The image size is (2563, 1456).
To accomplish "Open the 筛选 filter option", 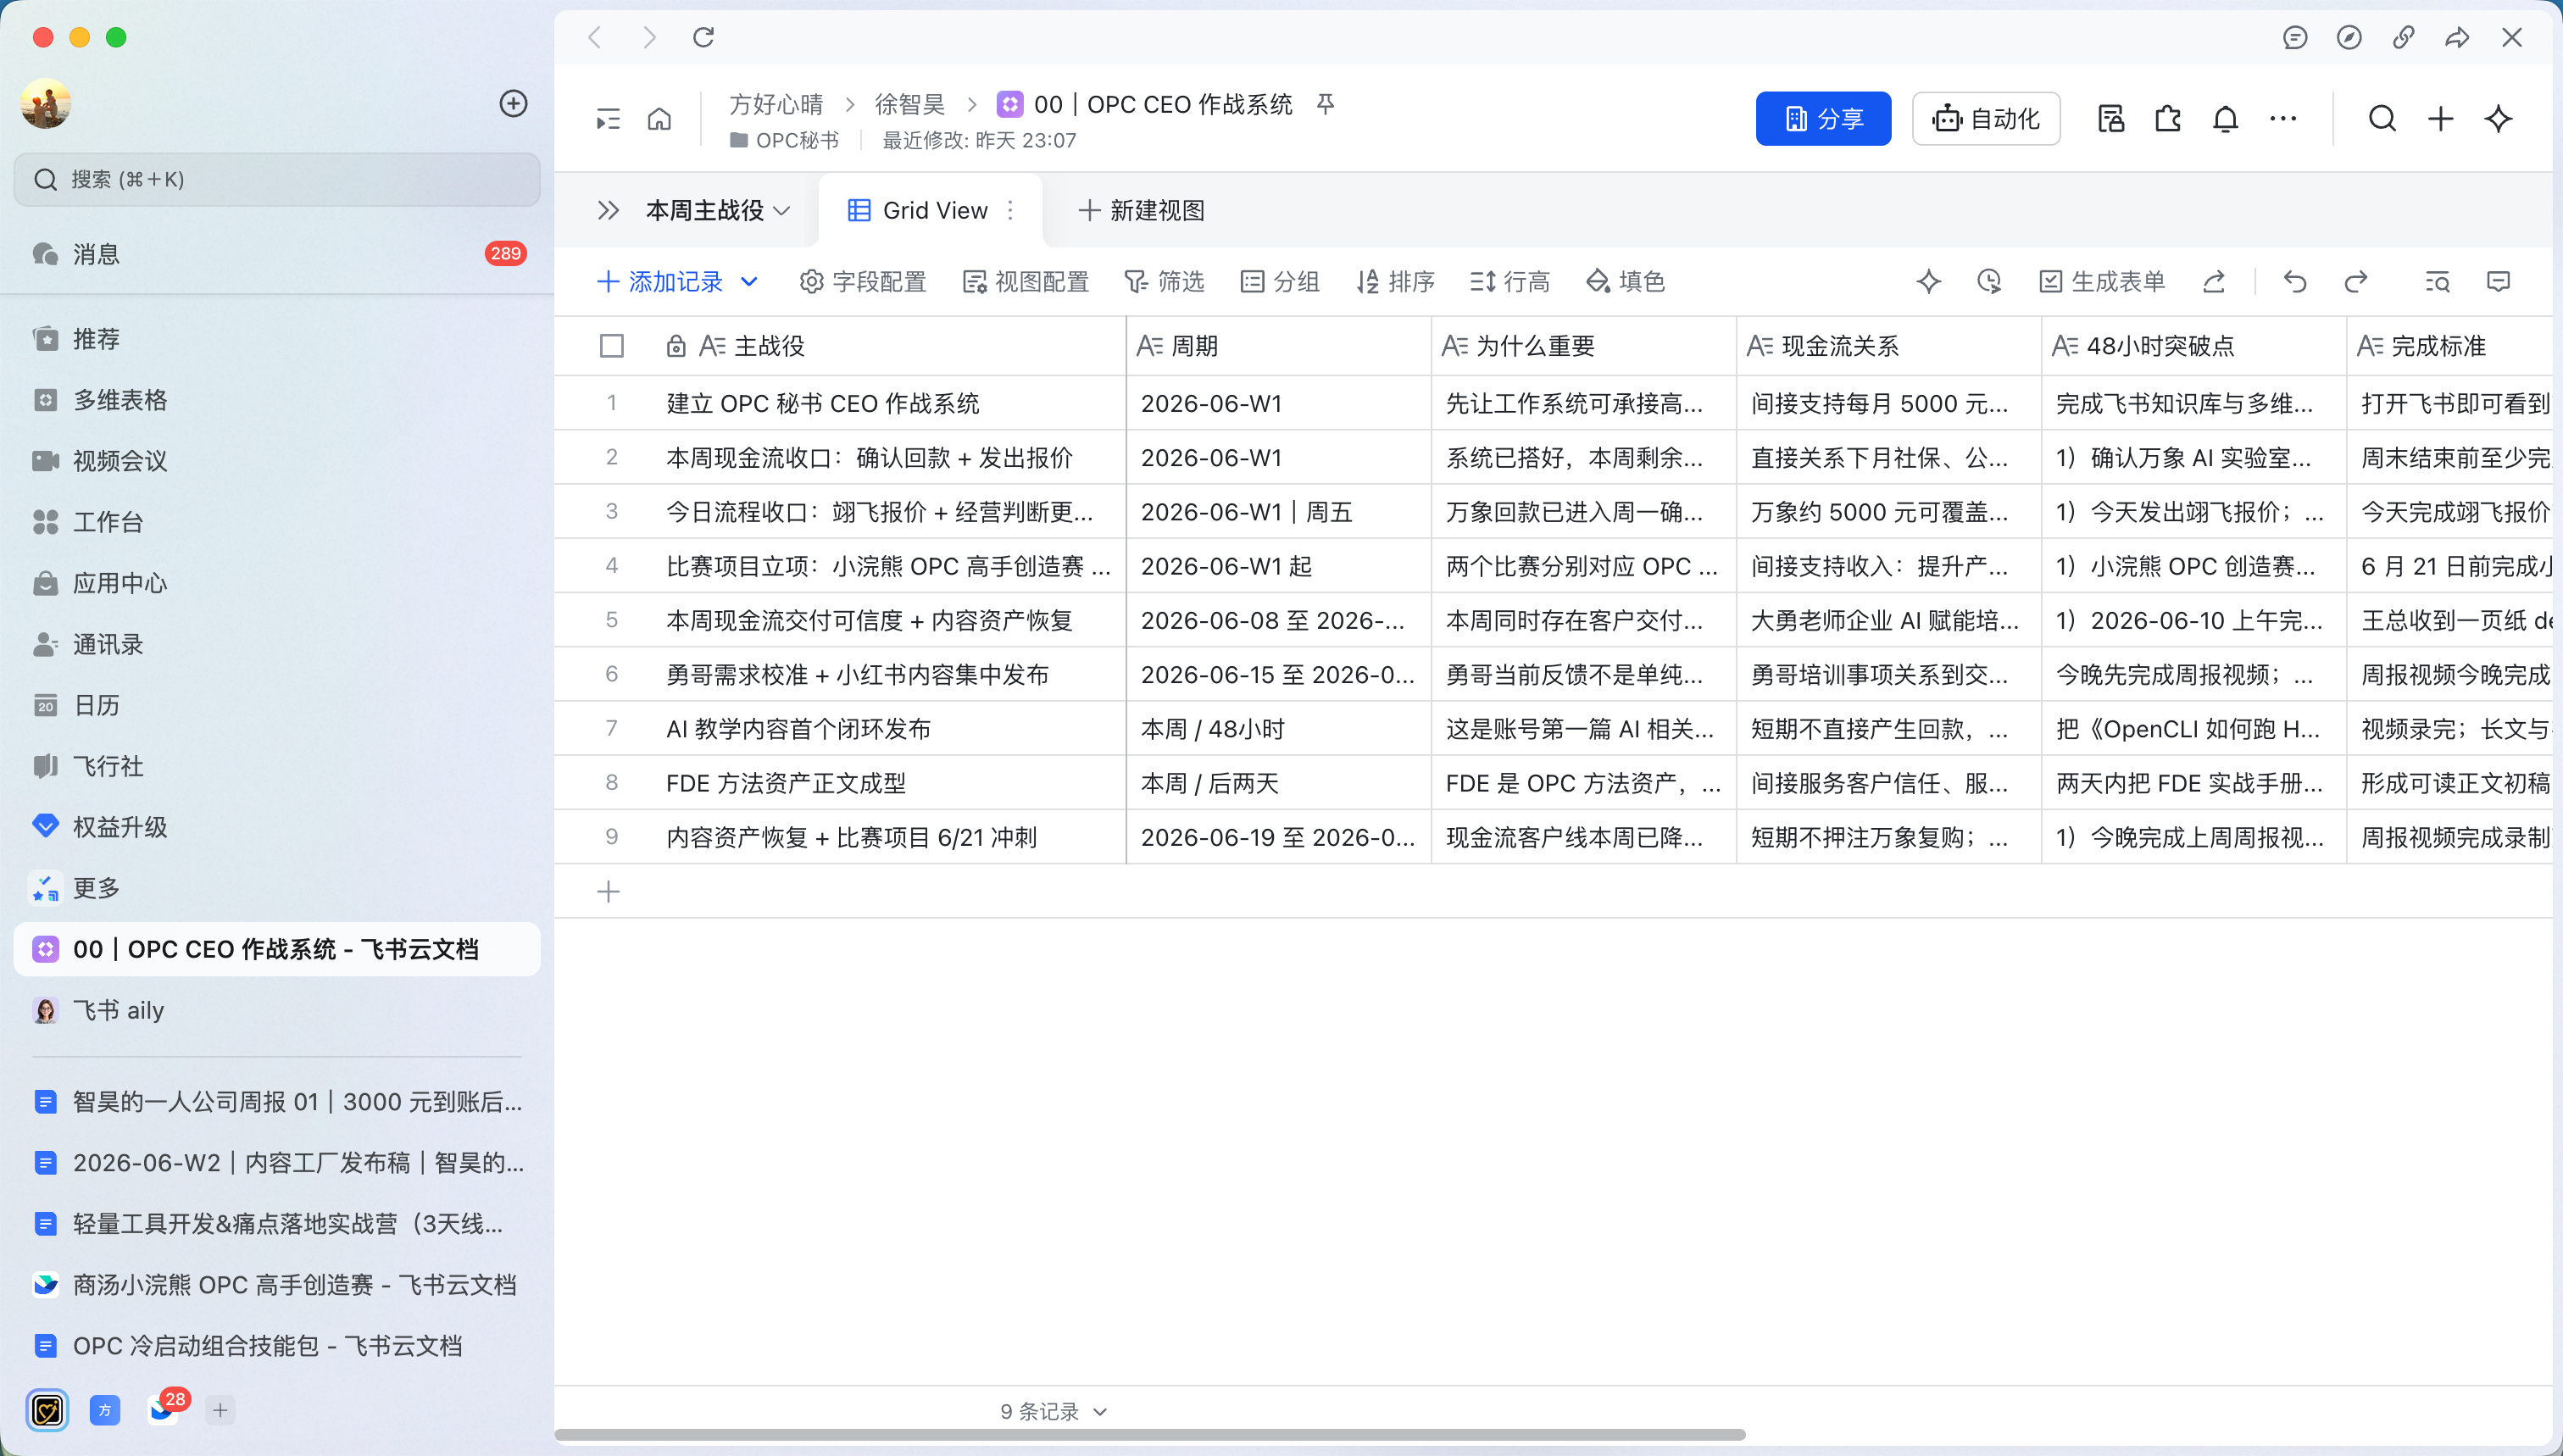I will [1164, 281].
